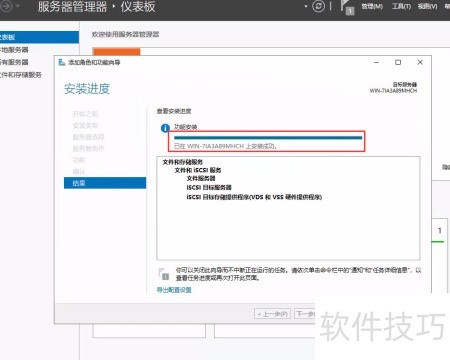
Task: Minimize the Add Roles wizard window
Action: 376,62
